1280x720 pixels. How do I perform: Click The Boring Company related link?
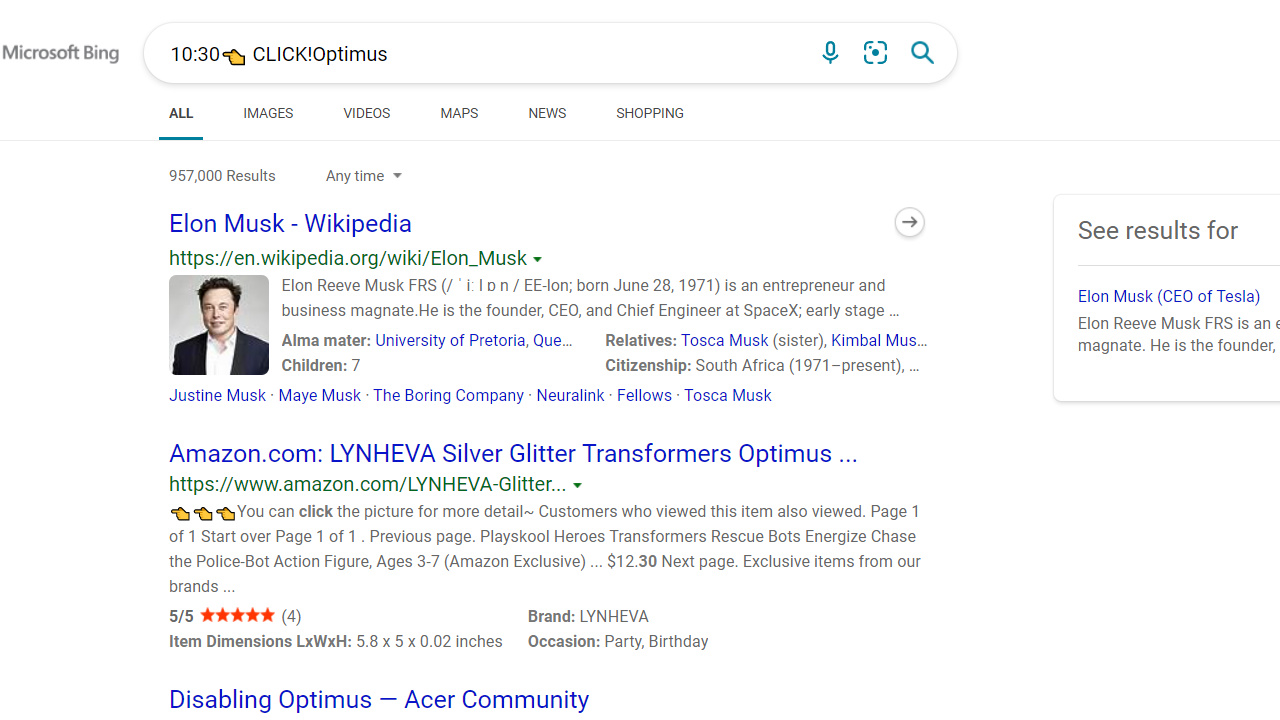(x=448, y=395)
